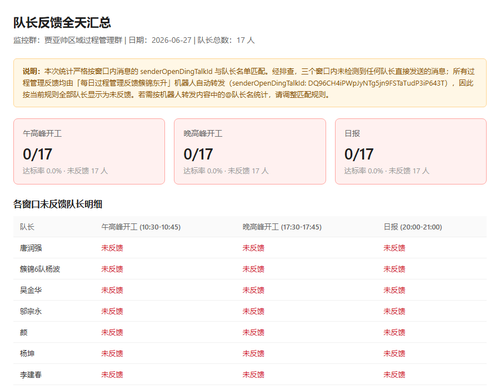
Task: Click 李建春's 午高峰开工 未反馈 status
Action: point(112,375)
